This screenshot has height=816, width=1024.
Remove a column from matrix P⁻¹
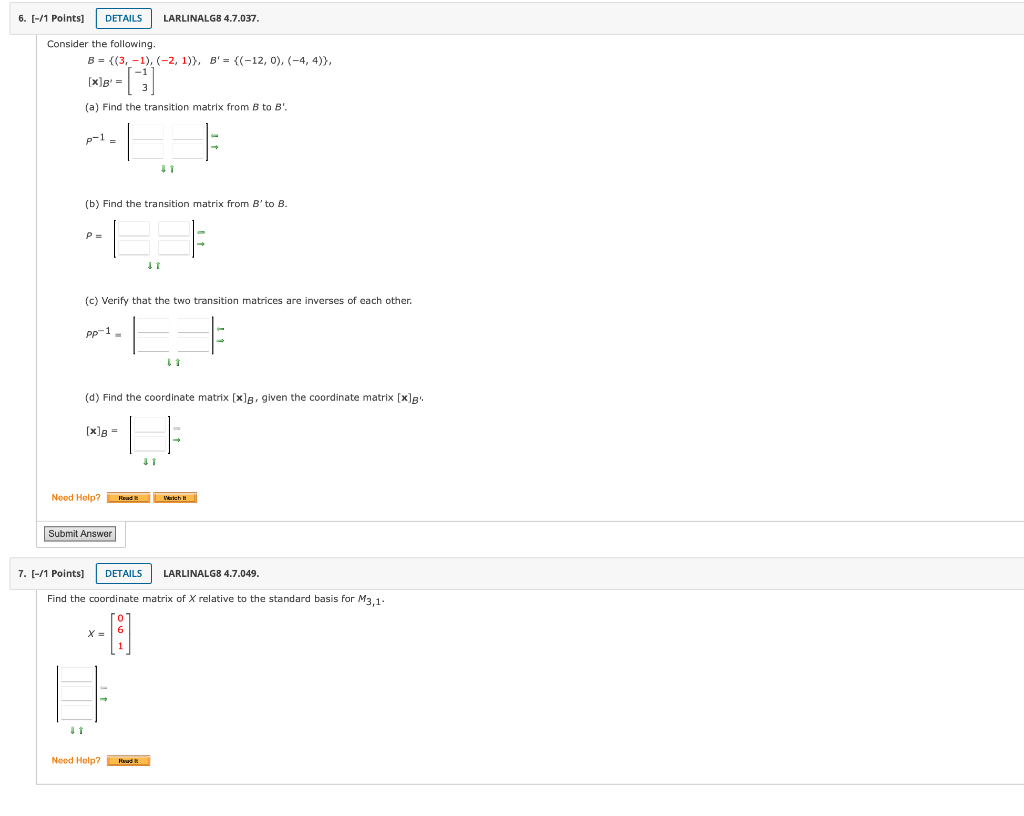pos(214,136)
